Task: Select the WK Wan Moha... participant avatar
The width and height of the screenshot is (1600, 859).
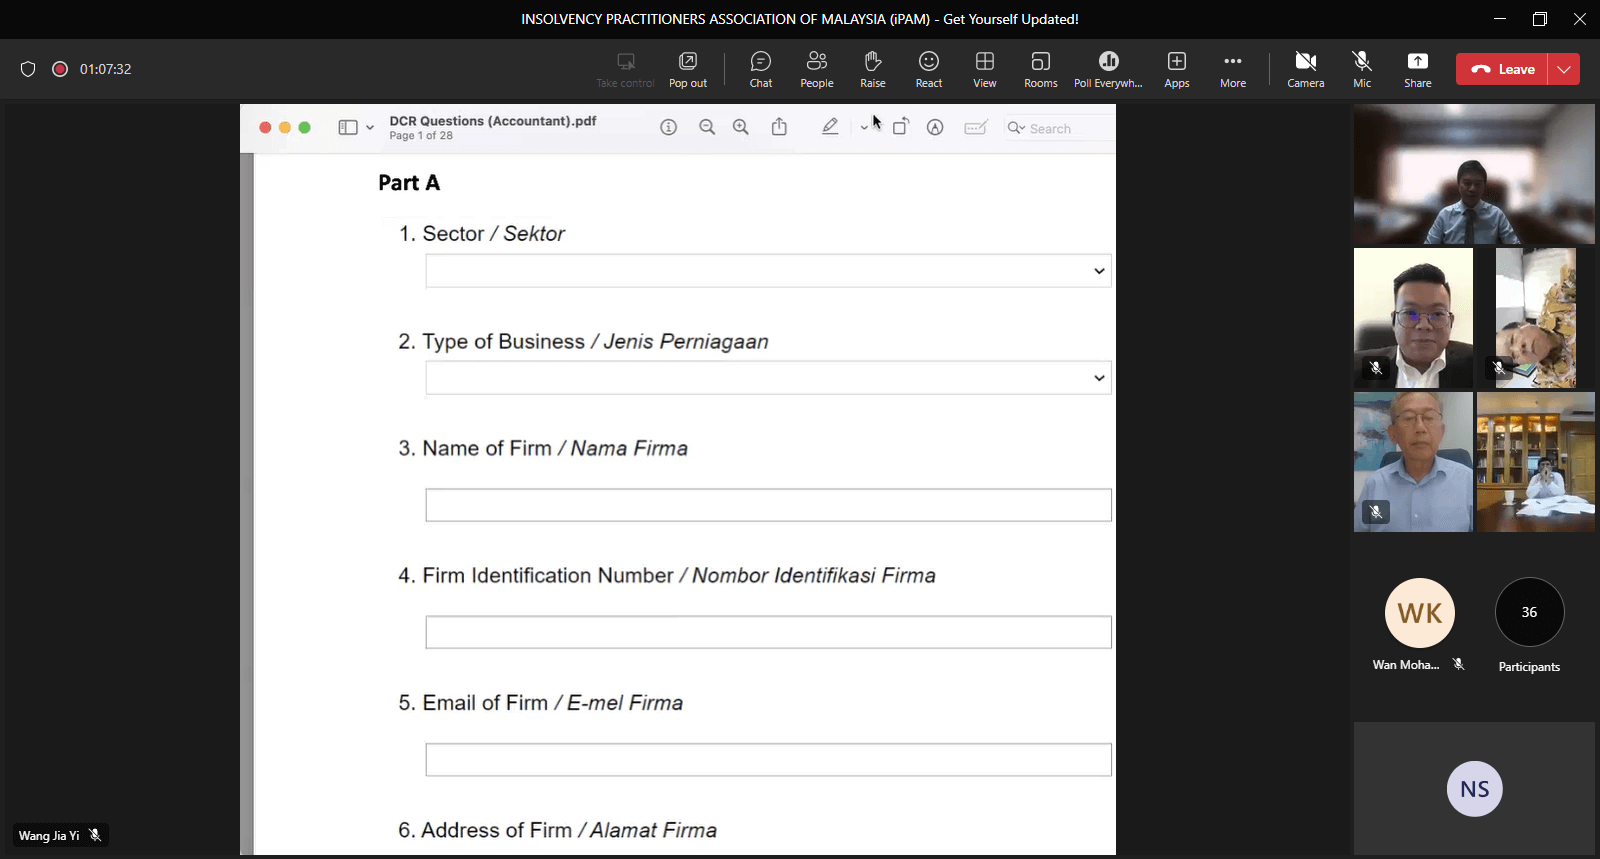Action: coord(1420,612)
